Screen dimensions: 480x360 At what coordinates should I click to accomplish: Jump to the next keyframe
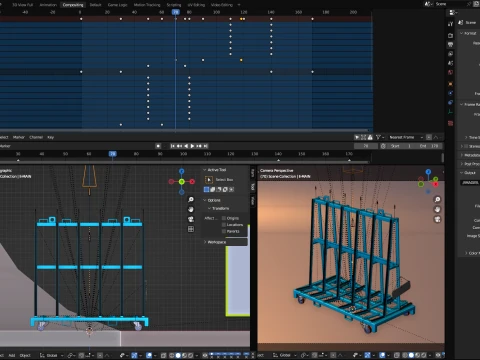[199, 146]
